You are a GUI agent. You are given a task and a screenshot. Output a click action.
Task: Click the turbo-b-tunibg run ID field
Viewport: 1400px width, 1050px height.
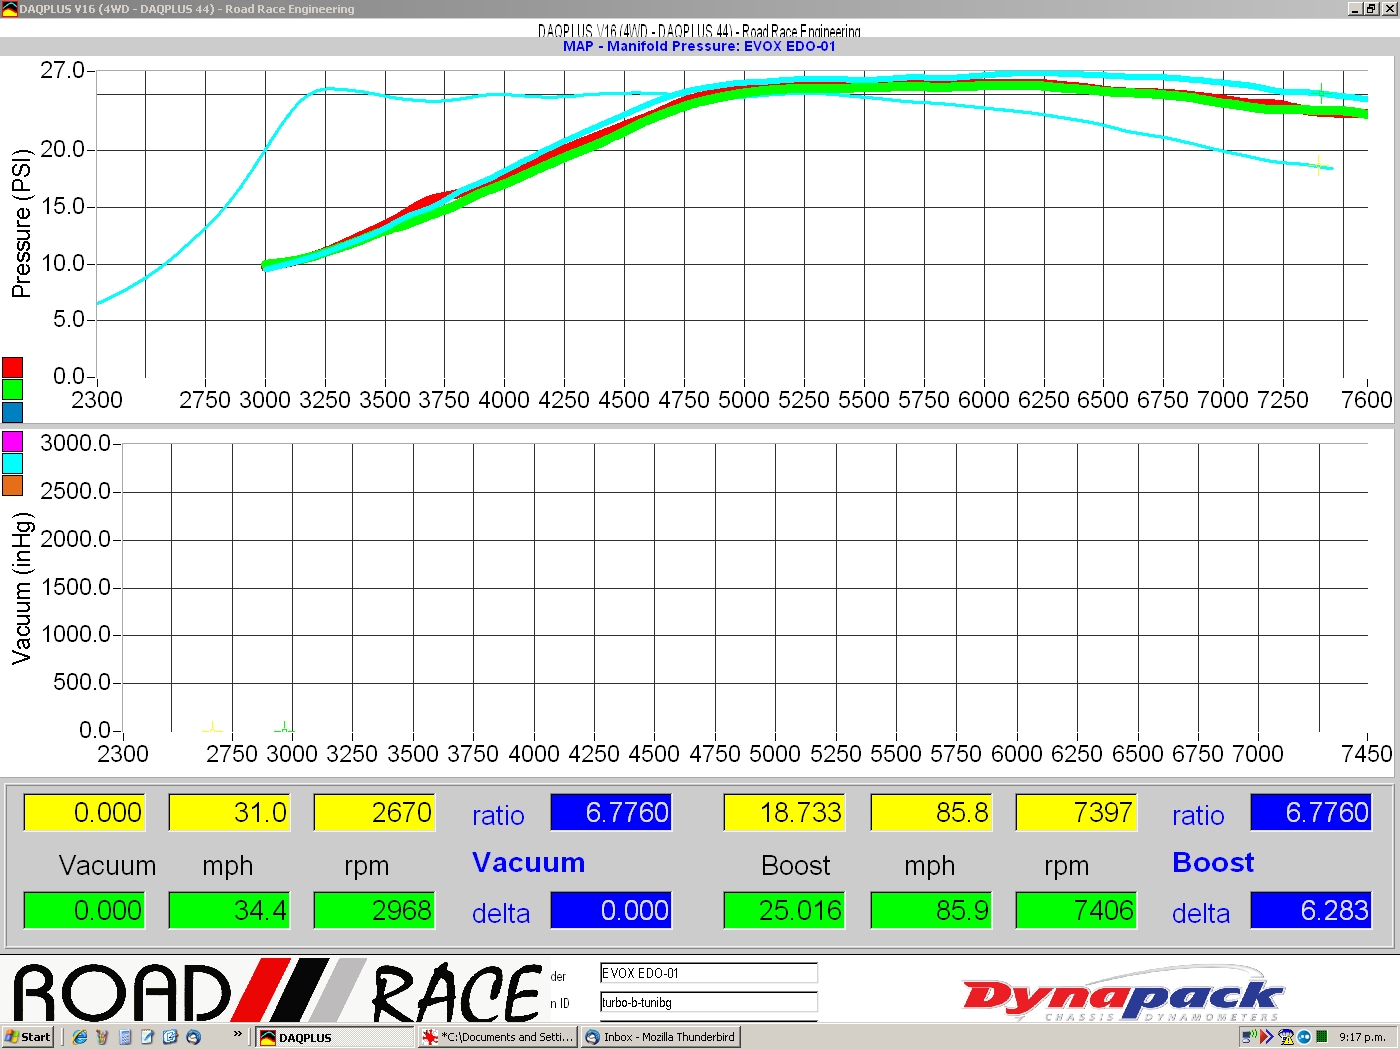(x=708, y=1002)
